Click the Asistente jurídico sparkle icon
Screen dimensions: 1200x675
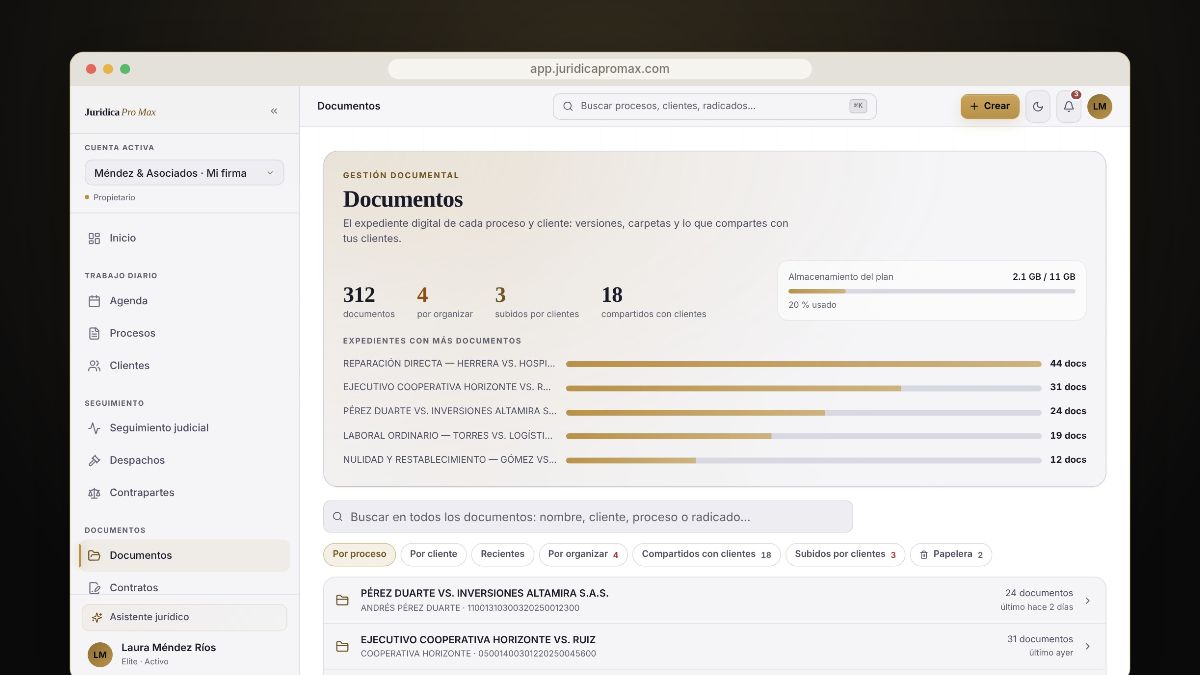(97, 617)
